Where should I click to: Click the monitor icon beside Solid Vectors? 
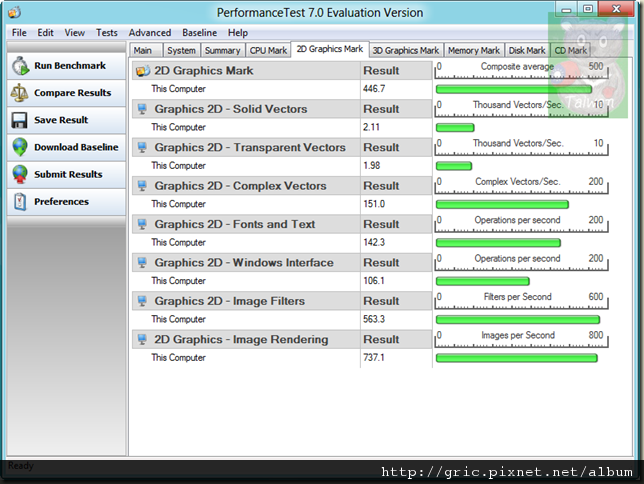point(142,109)
